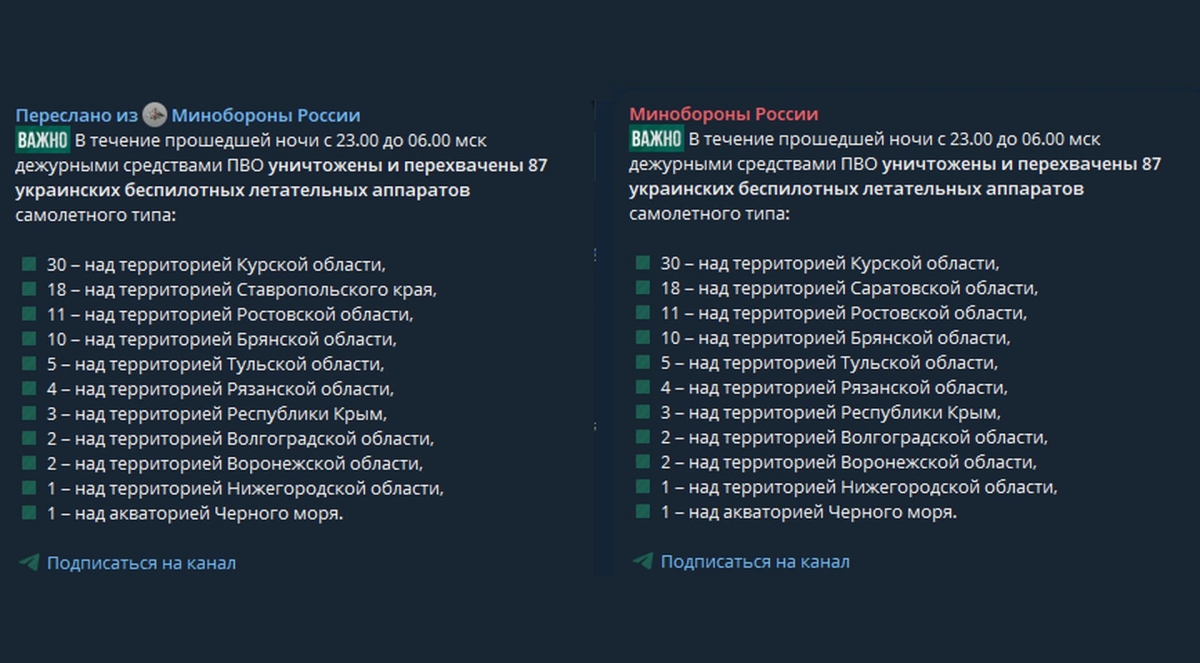This screenshot has height=663, width=1200.
Task: Click the Республики Крым green bullet in forwarded post
Action: 29,414
